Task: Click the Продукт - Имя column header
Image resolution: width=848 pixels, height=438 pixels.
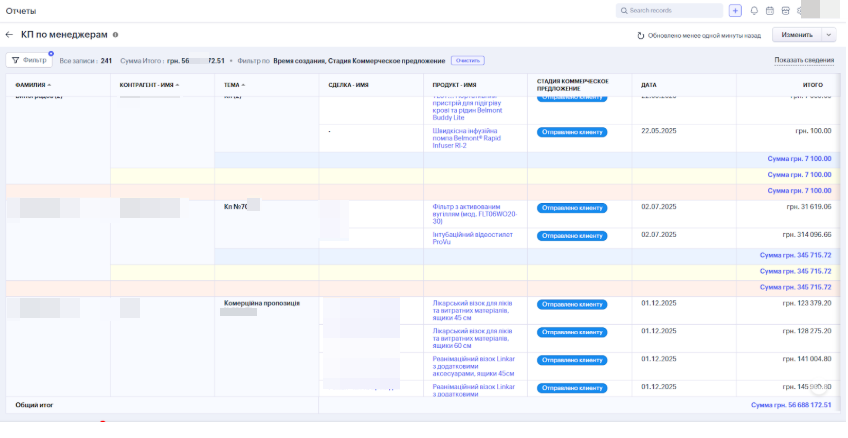Action: [454, 85]
